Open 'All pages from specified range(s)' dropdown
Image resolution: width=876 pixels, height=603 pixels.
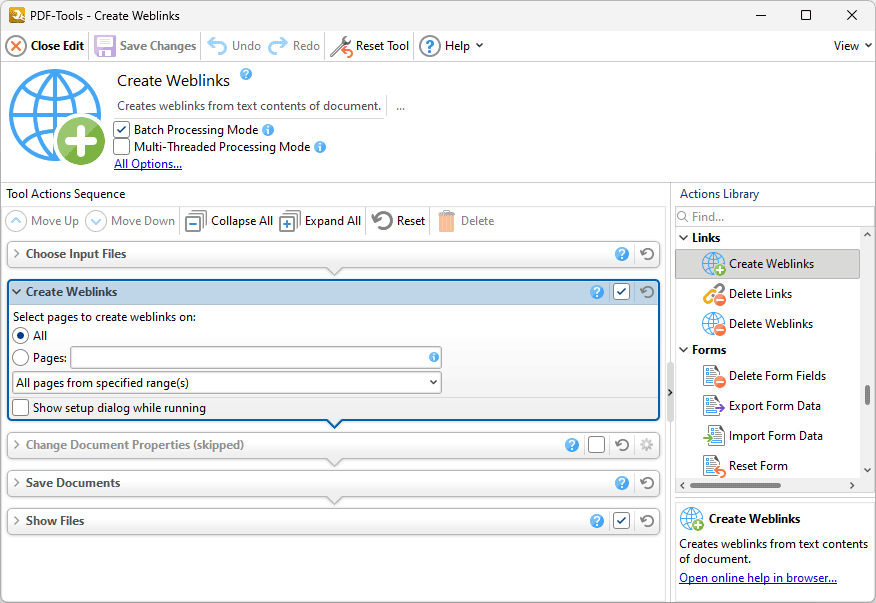point(226,383)
